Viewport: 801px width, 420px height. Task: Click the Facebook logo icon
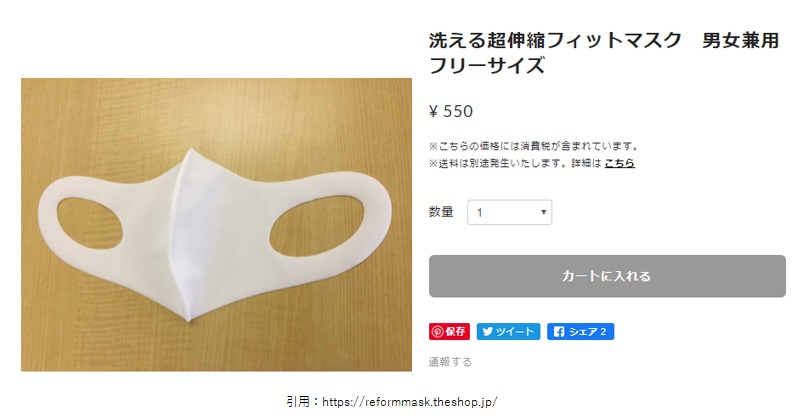tap(559, 332)
